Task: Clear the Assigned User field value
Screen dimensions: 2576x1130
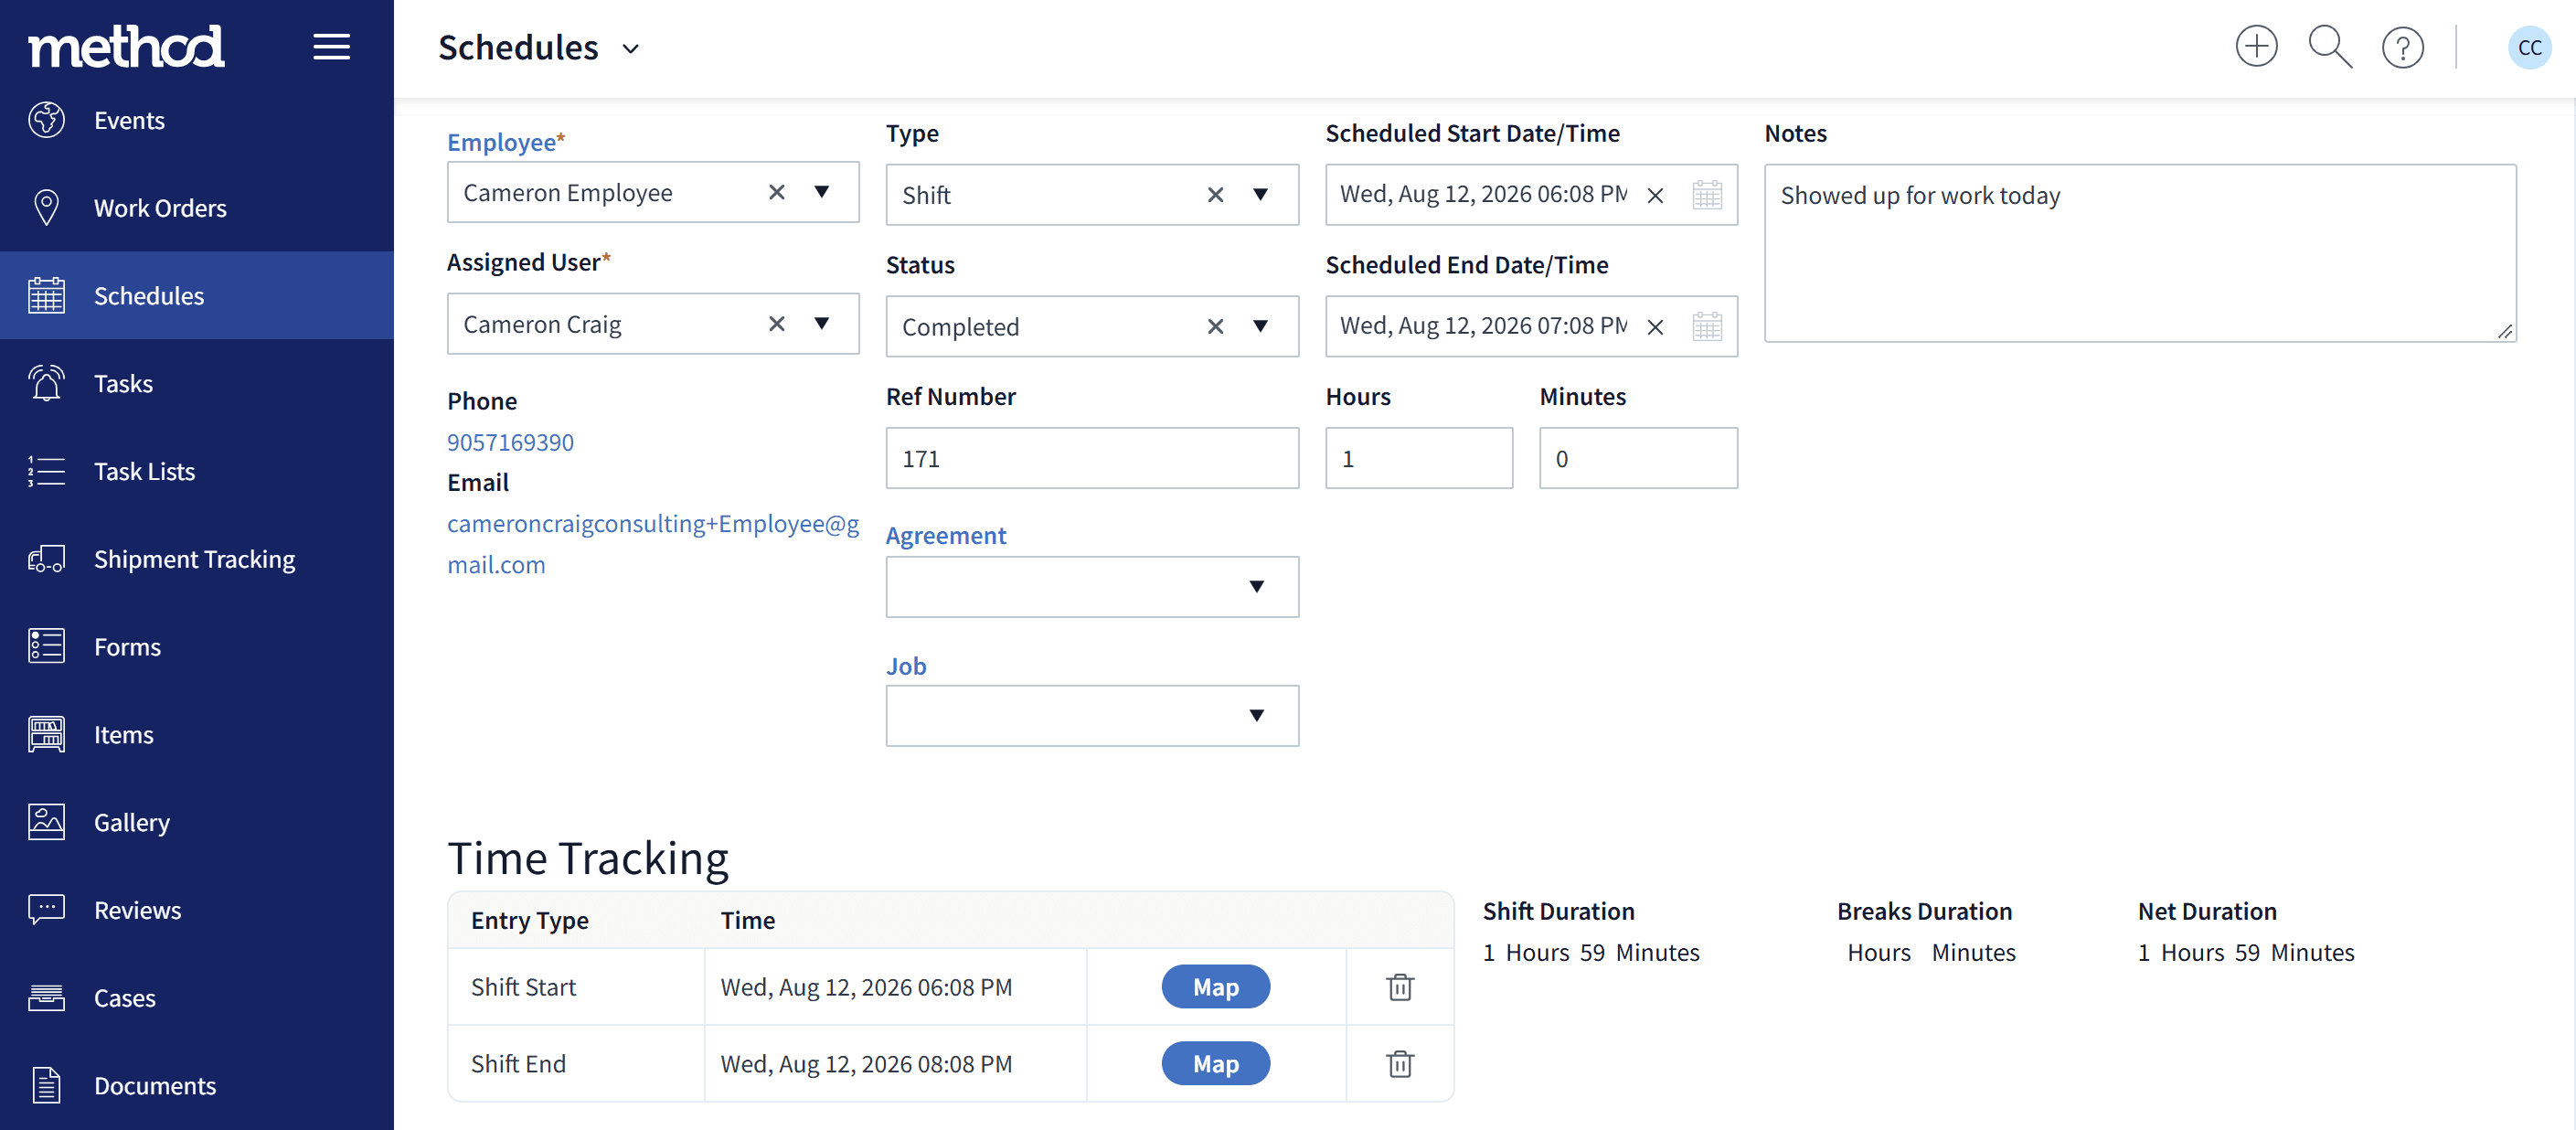Action: 776,324
